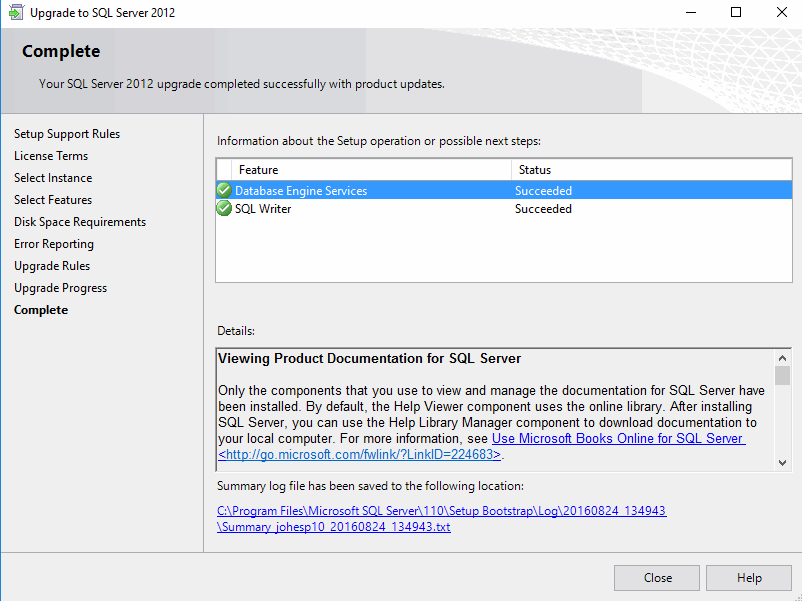Open the summary log file path link
802x602 pixels.
pos(441,518)
